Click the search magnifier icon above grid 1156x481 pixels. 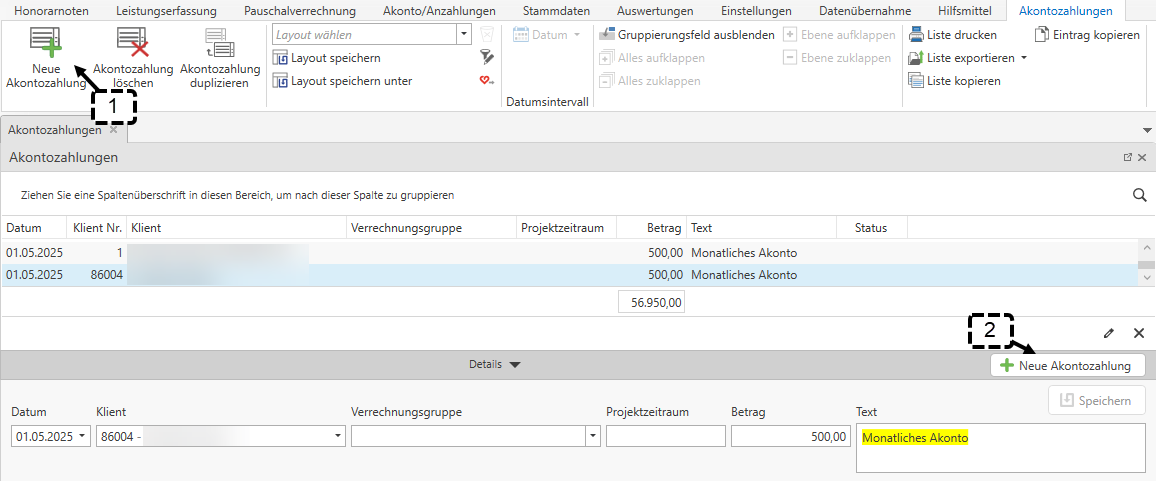[x=1139, y=195]
